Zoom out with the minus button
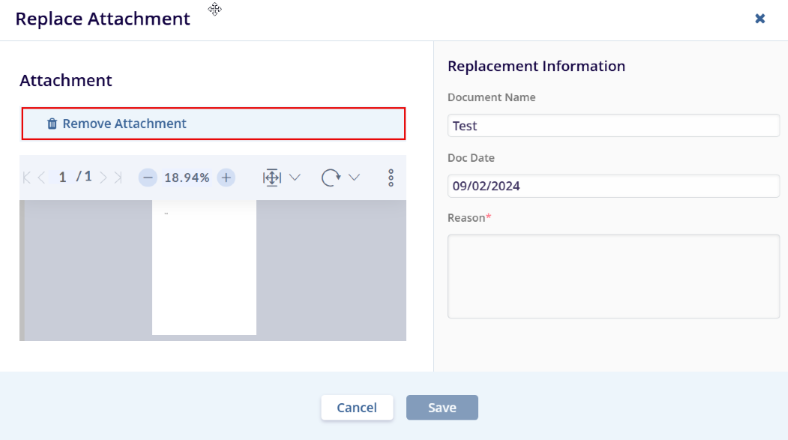This screenshot has height=440, width=788. pos(148,177)
